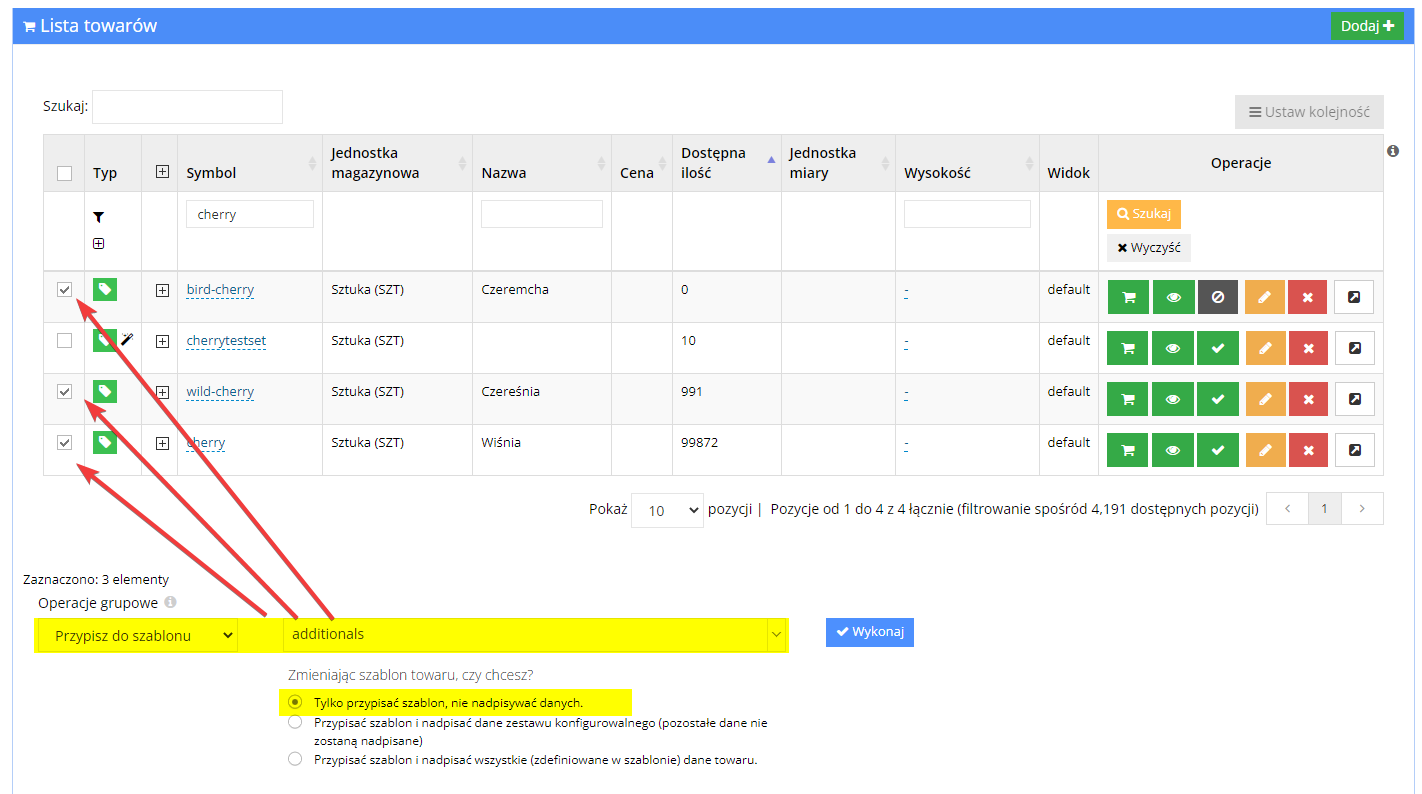Screen dimensions: 1422x794
Task: Open wild-cherry via external arrow icon
Action: 1354,399
